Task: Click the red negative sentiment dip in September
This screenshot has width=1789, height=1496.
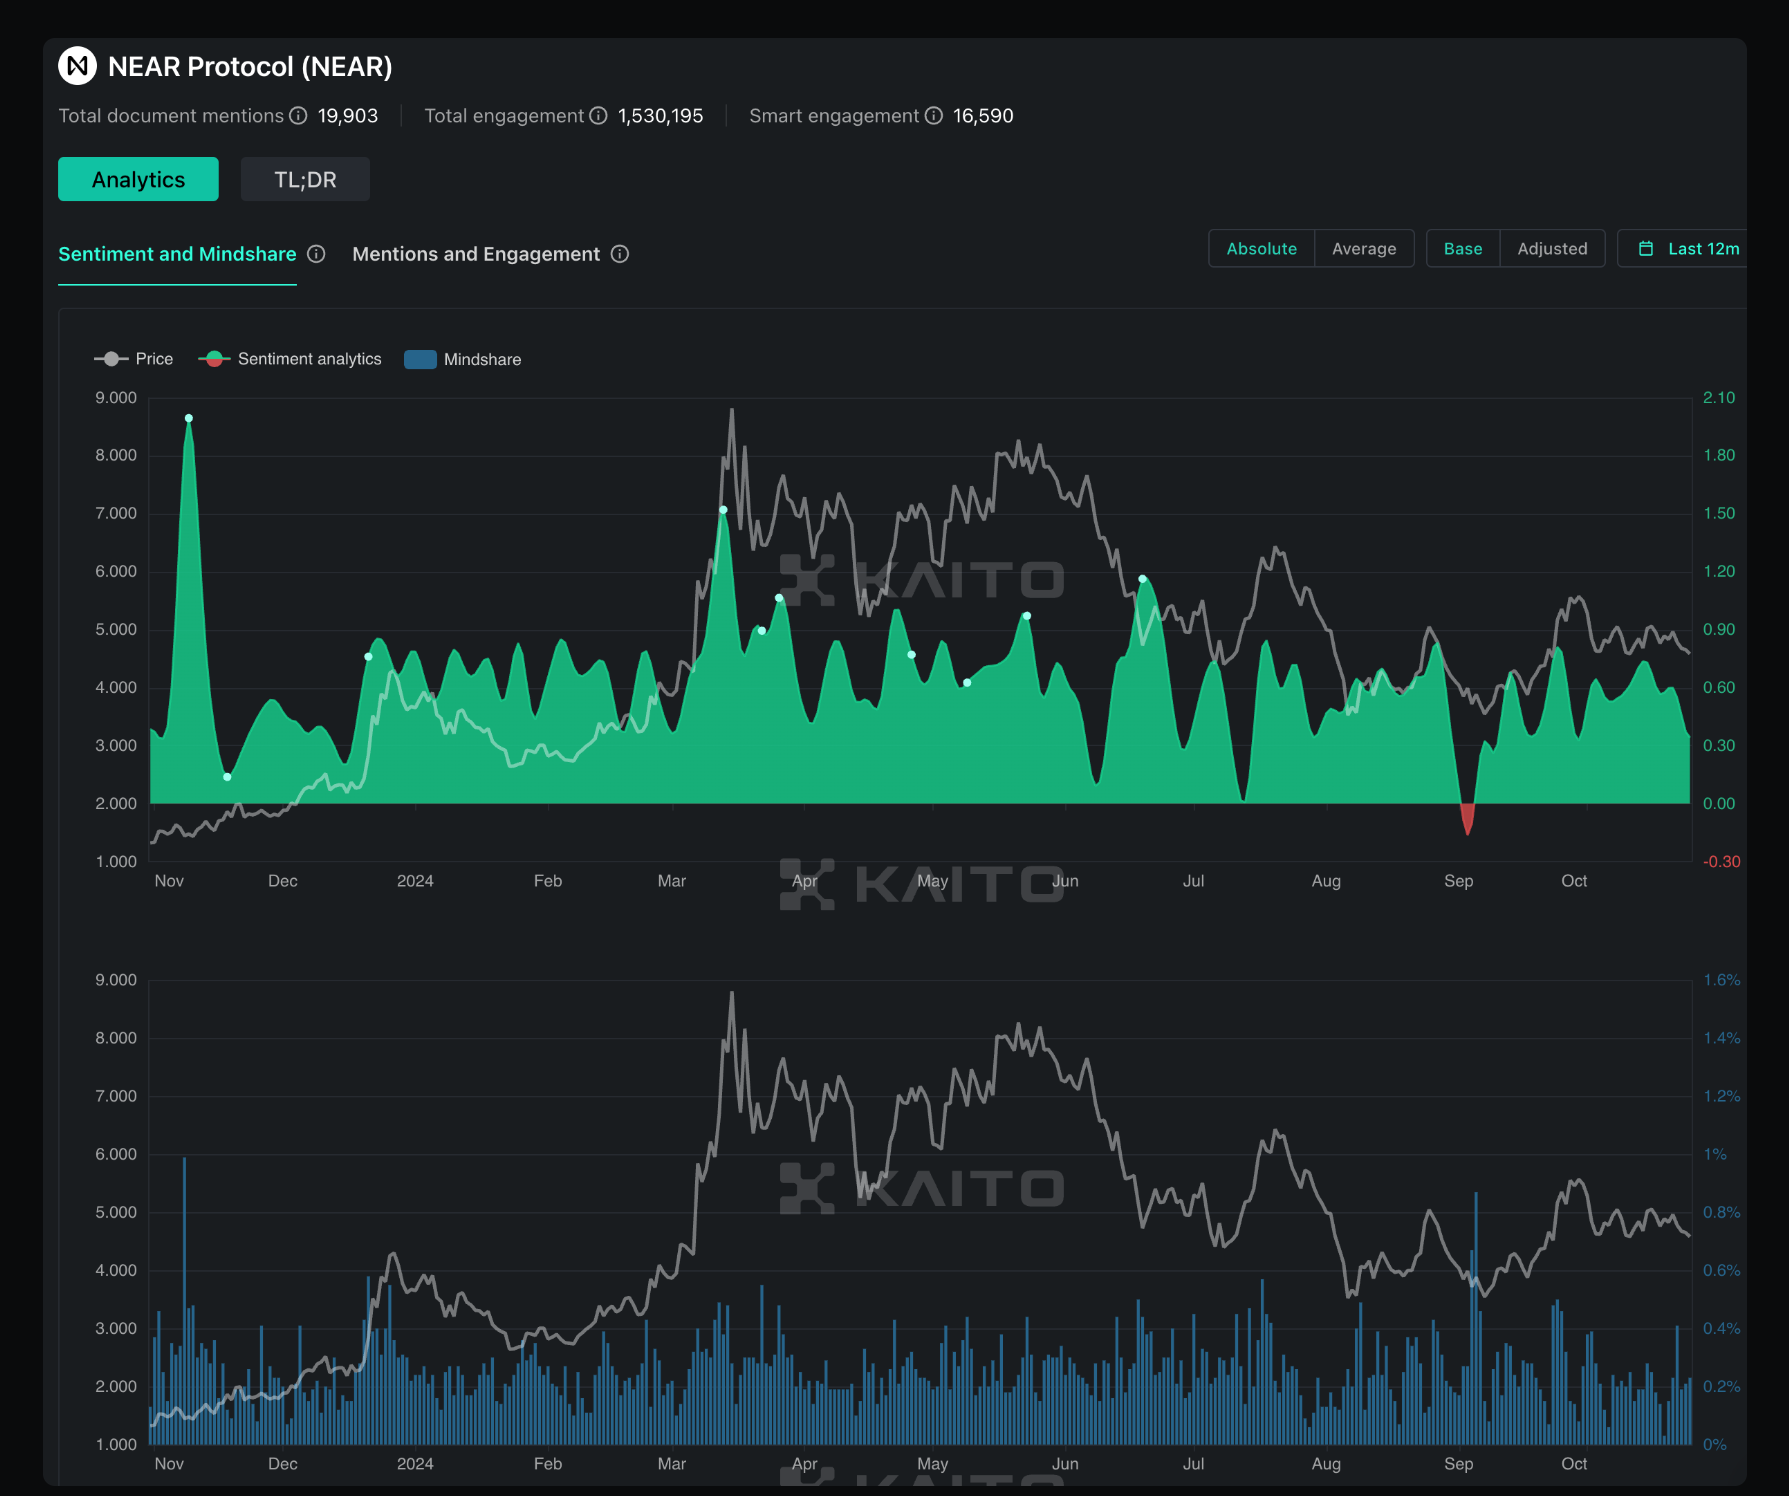Action: pyautogui.click(x=1467, y=818)
